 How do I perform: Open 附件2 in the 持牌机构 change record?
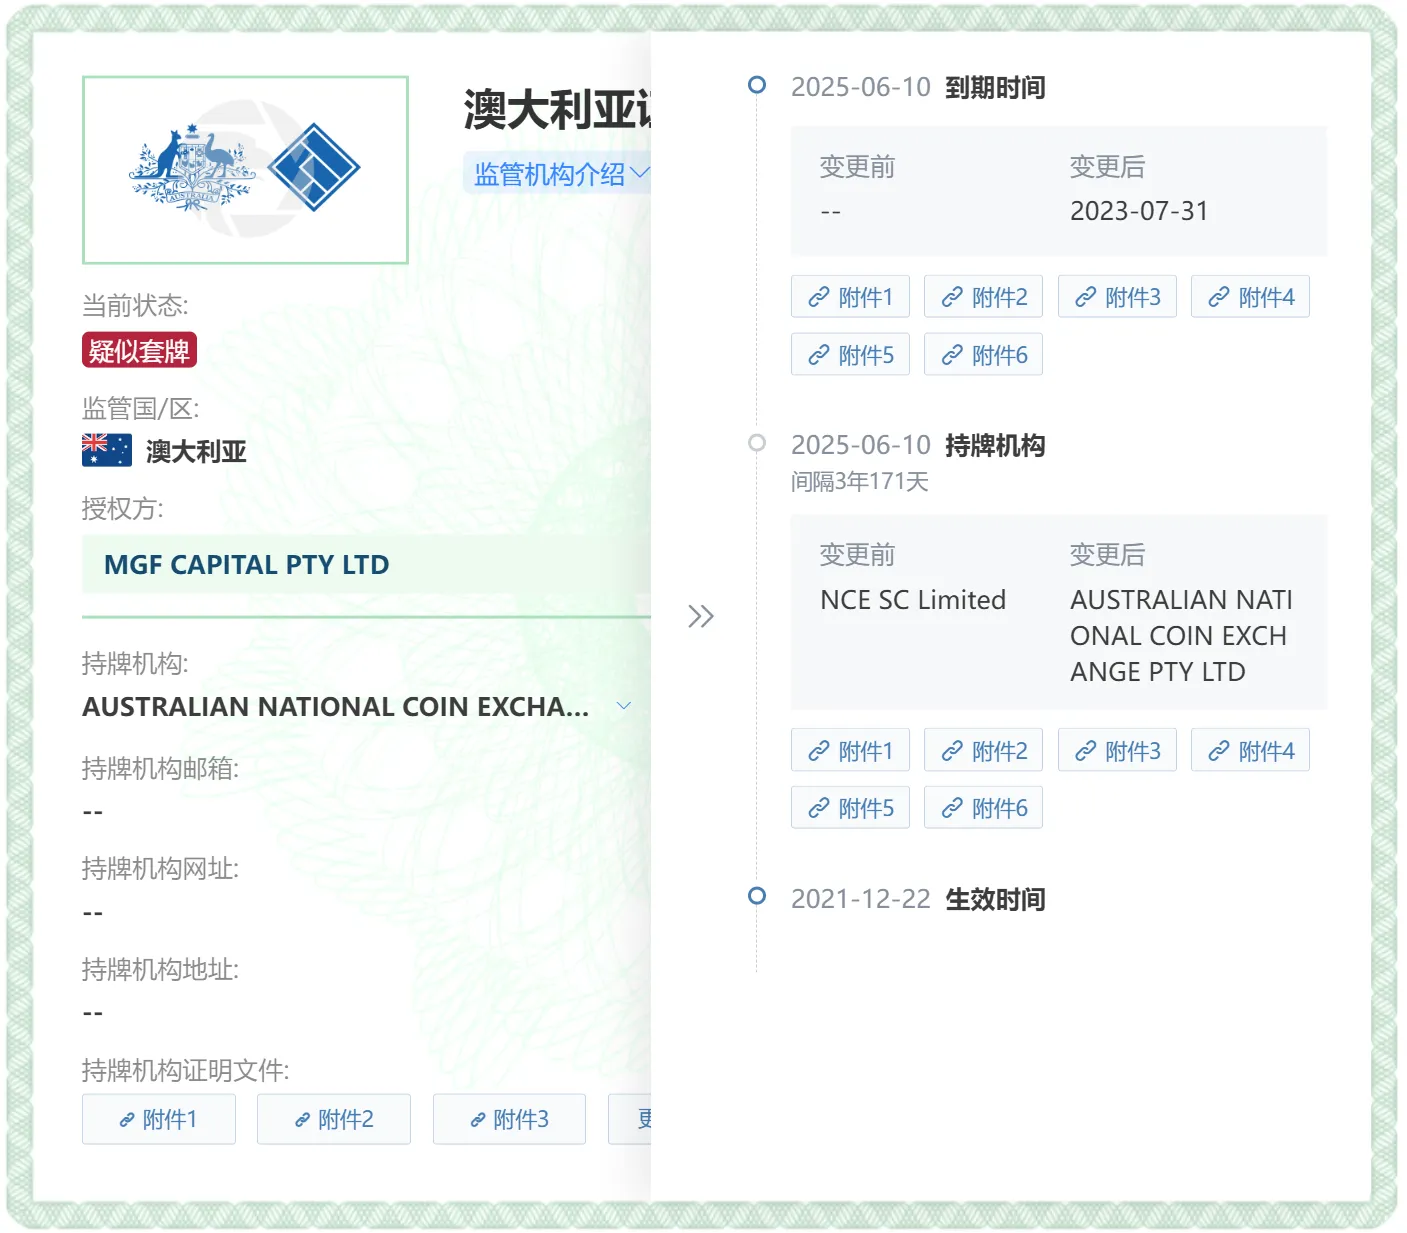click(x=984, y=751)
